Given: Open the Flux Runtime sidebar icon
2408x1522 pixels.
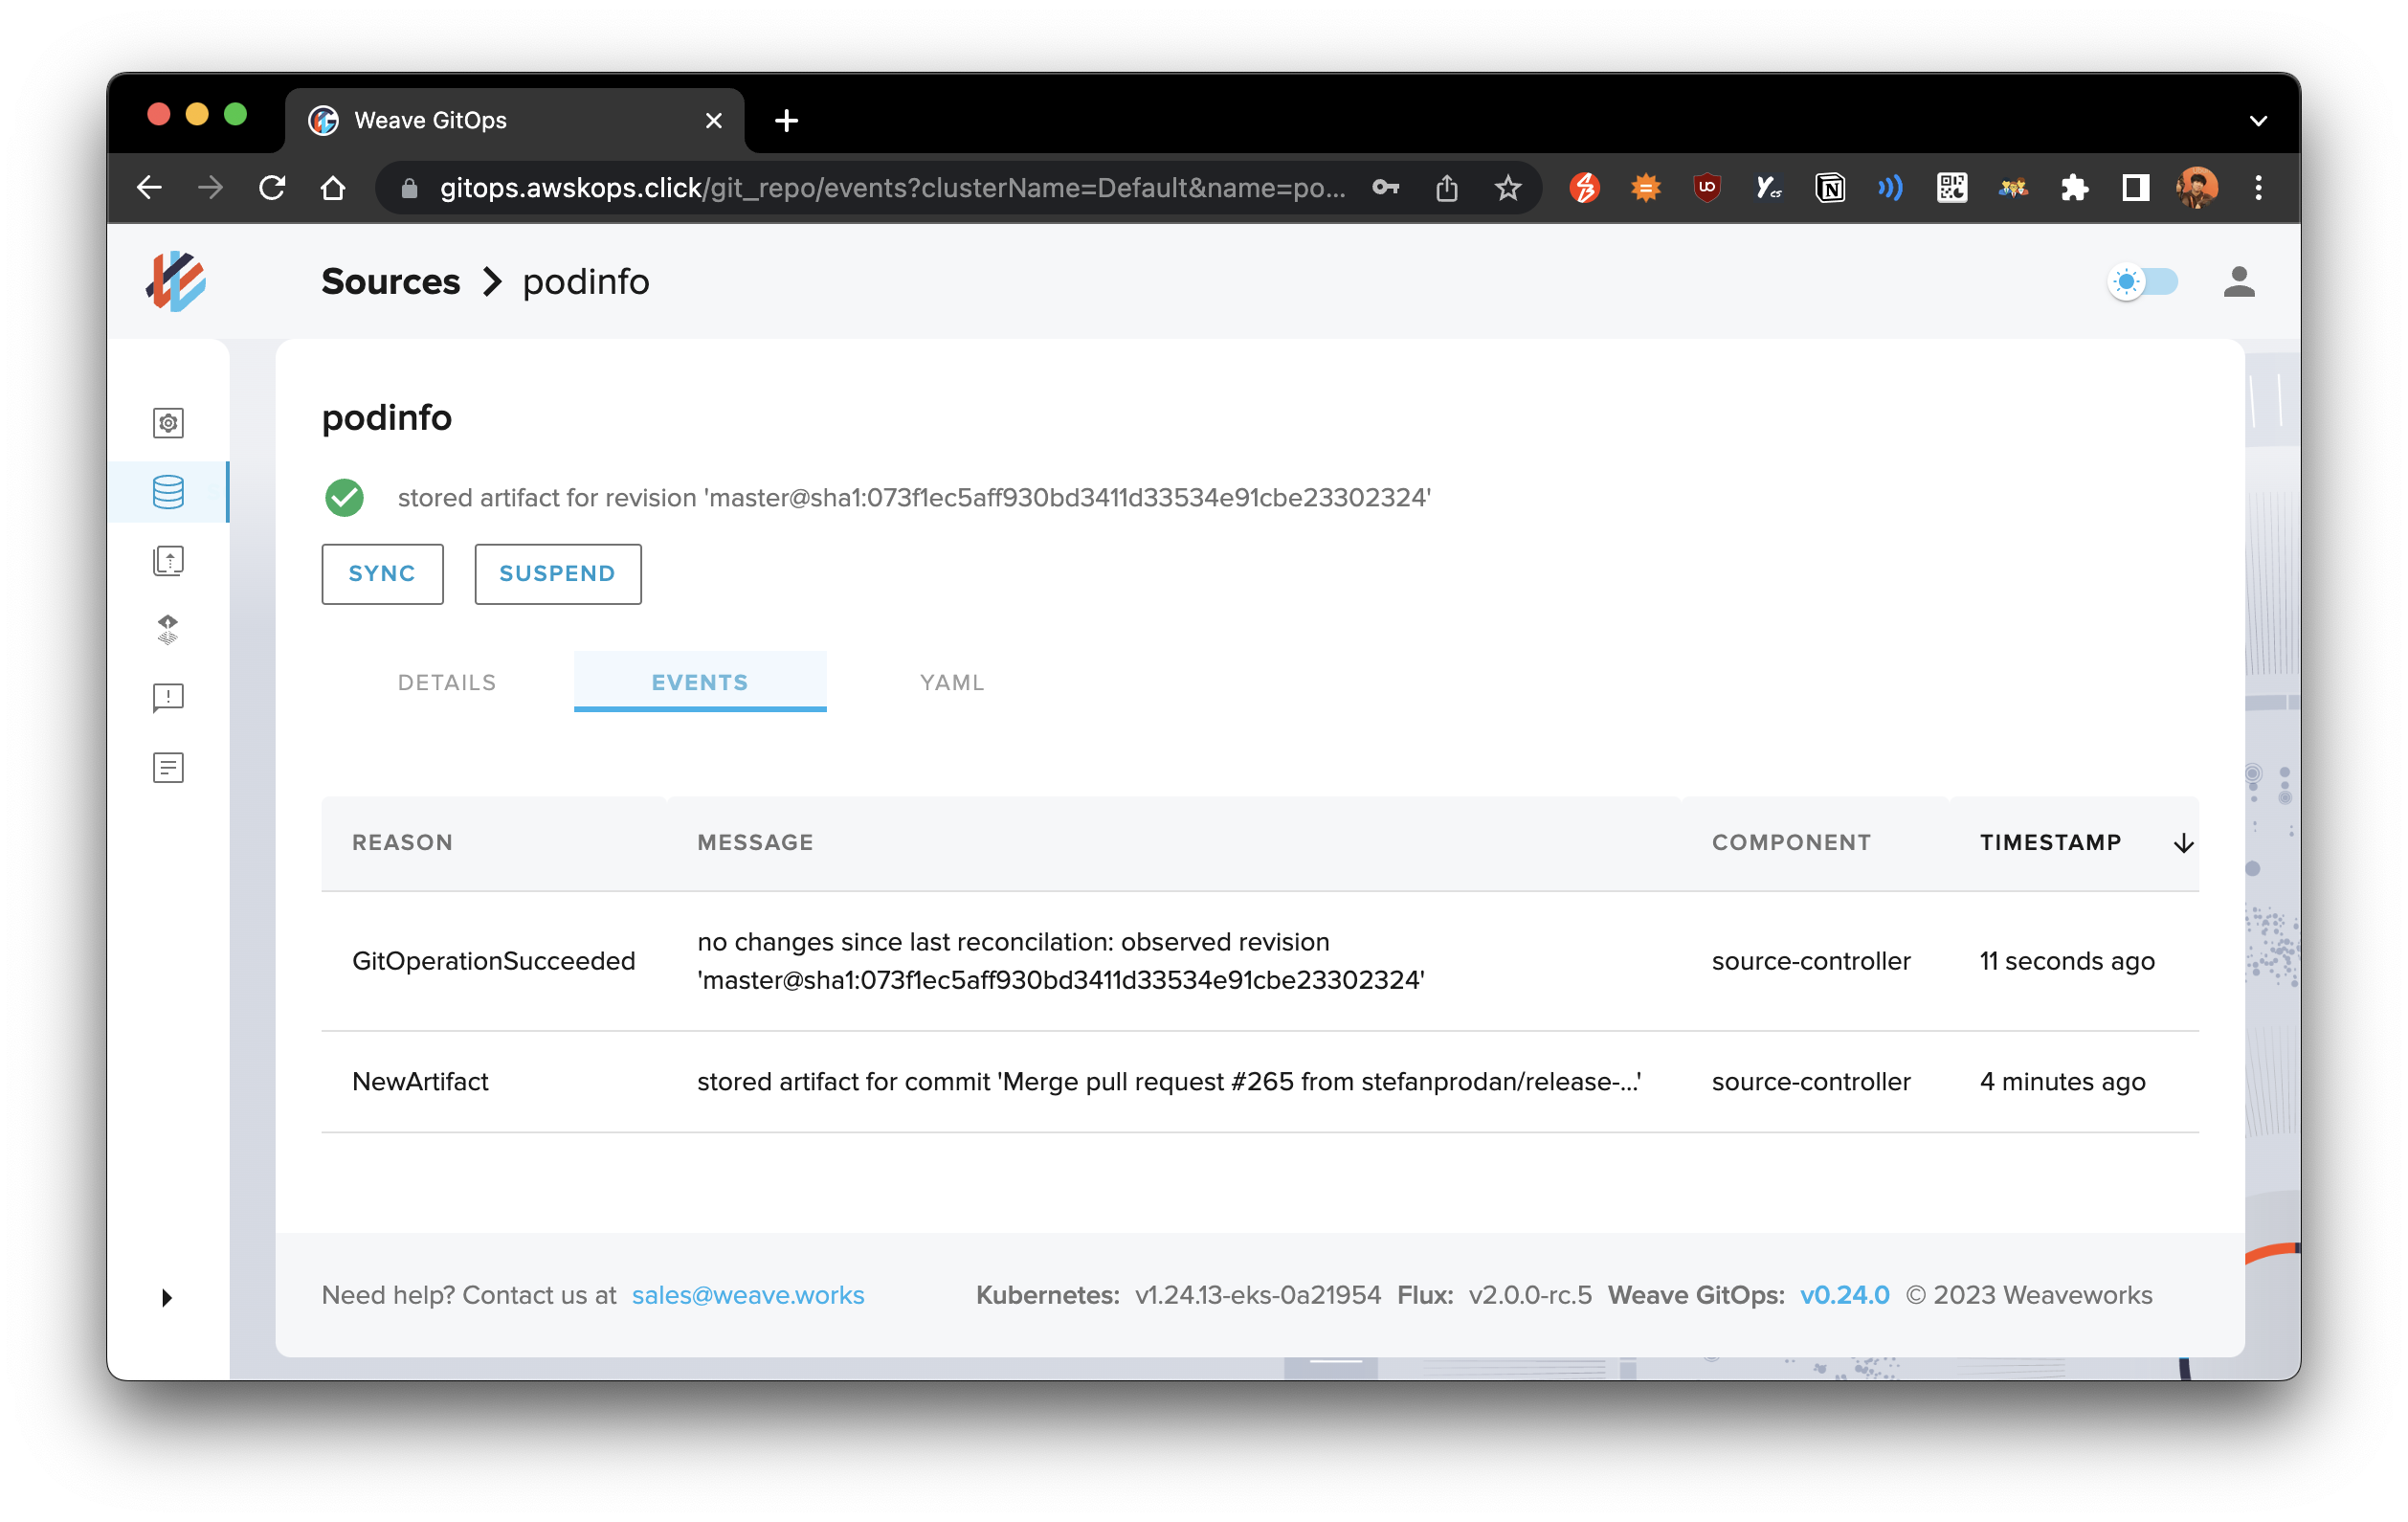Looking at the screenshot, I should point(168,629).
